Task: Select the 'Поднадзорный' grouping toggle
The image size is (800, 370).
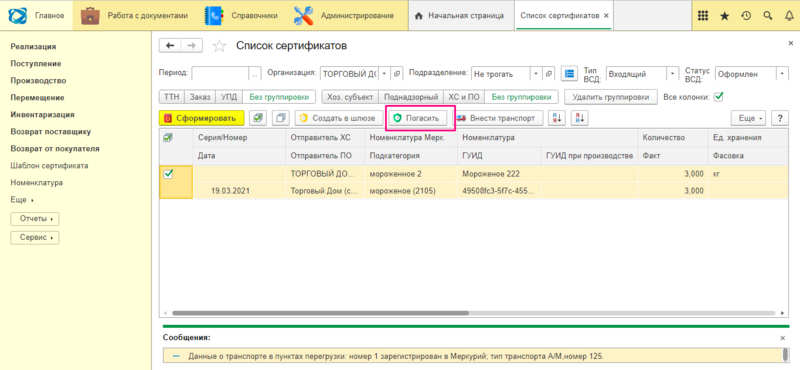Action: [x=411, y=96]
